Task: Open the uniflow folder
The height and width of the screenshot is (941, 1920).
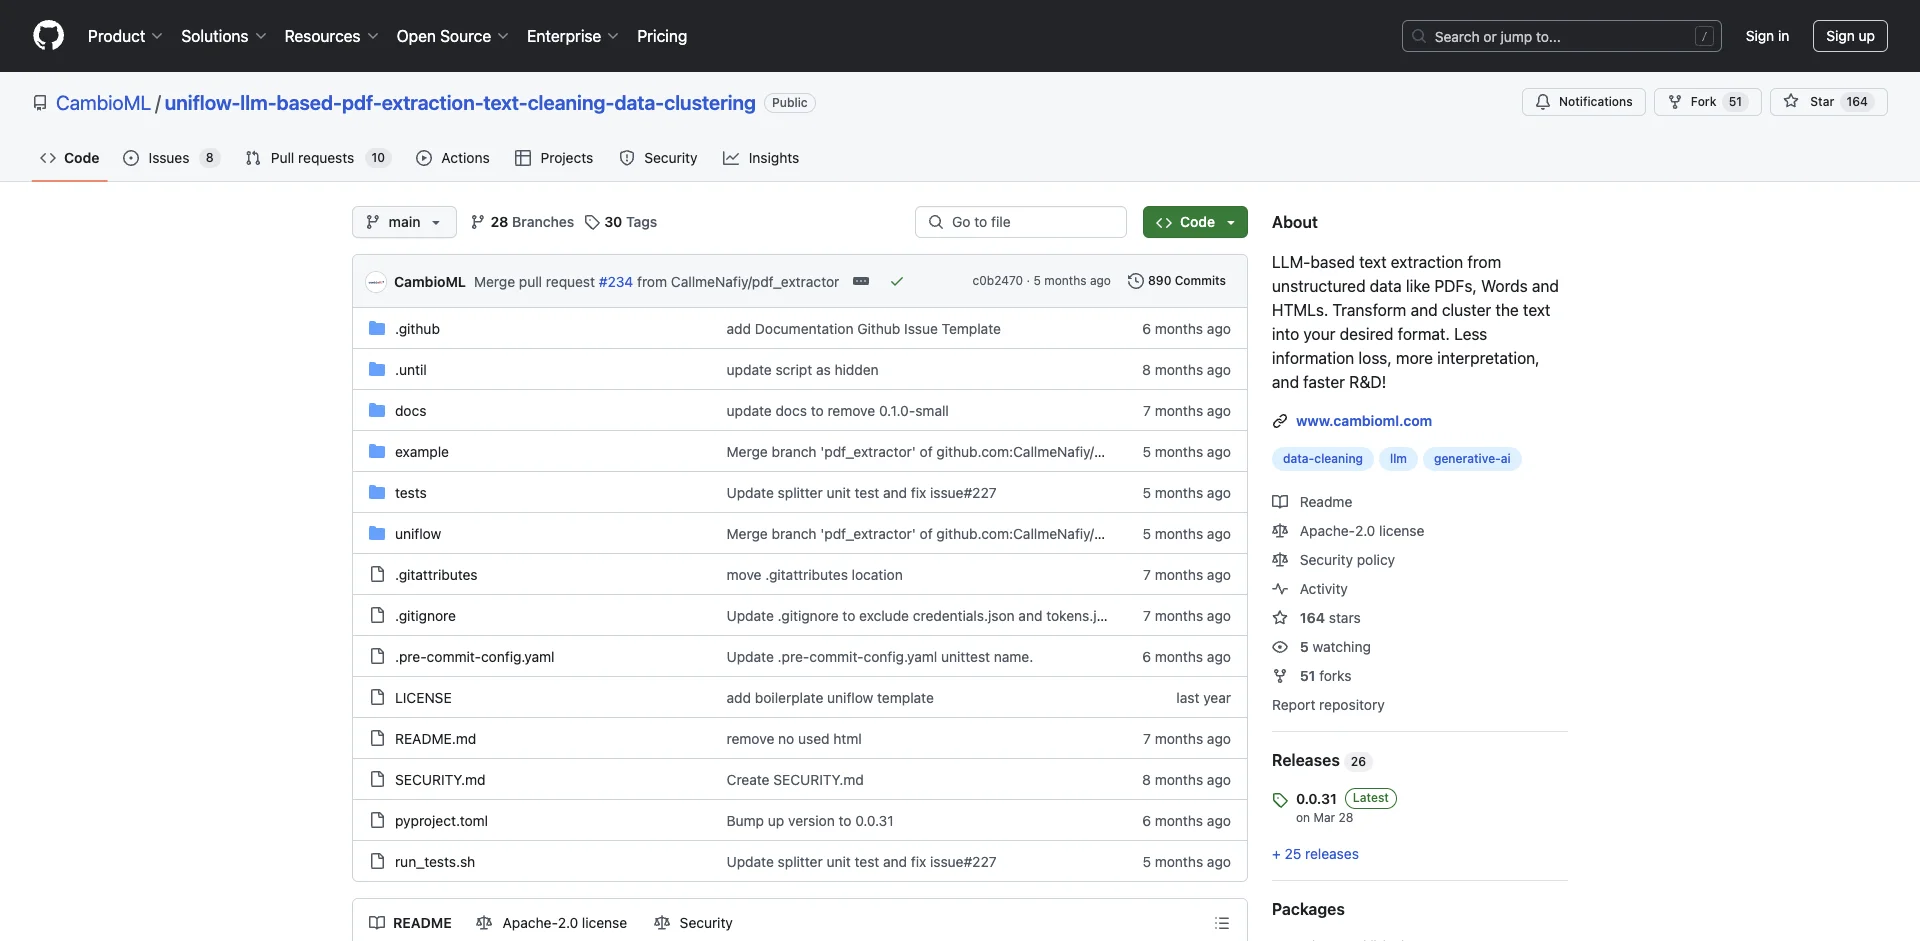Action: 418,534
